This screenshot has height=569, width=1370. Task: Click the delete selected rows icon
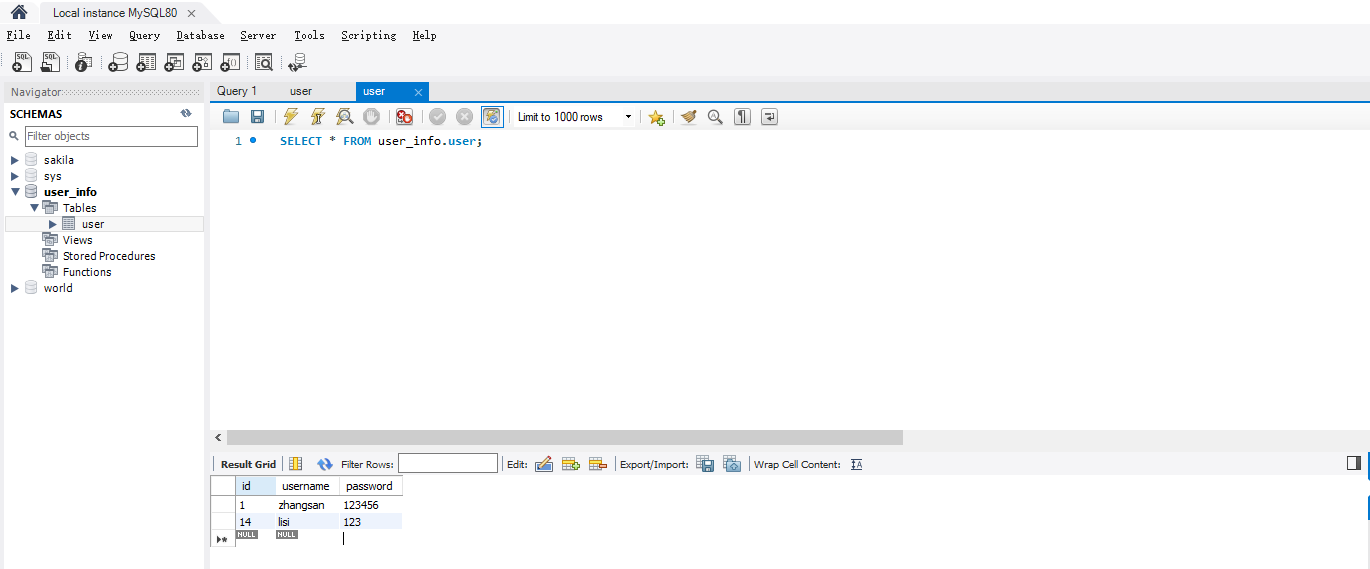[x=598, y=464]
